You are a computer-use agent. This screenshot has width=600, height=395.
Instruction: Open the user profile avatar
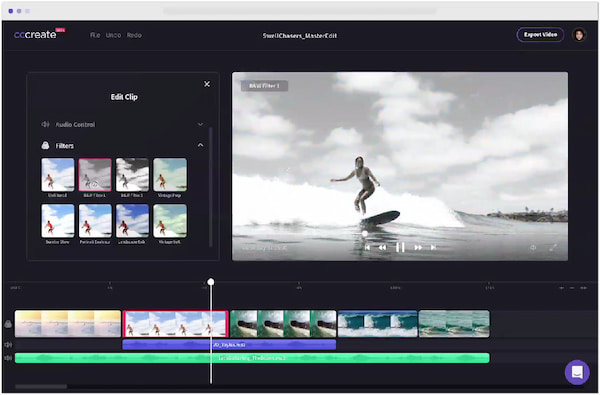coord(579,35)
